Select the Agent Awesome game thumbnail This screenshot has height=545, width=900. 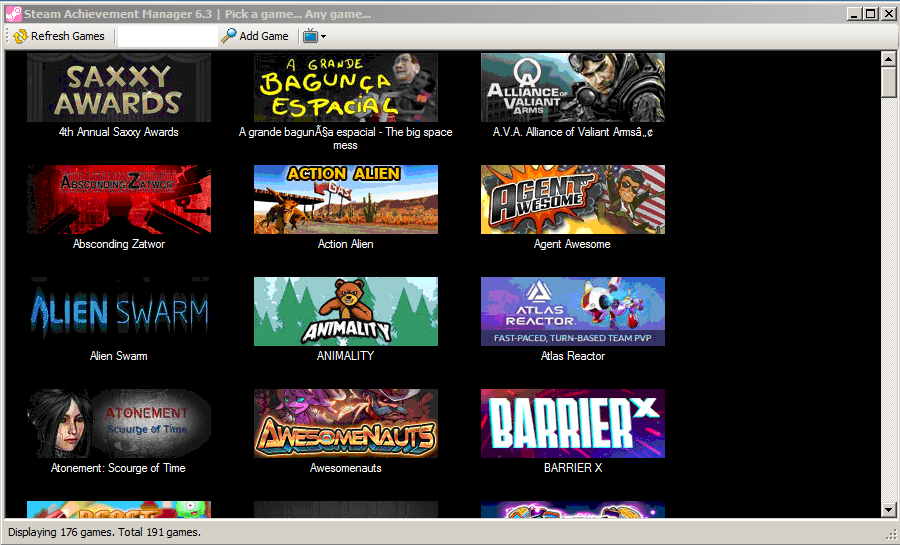coord(573,199)
